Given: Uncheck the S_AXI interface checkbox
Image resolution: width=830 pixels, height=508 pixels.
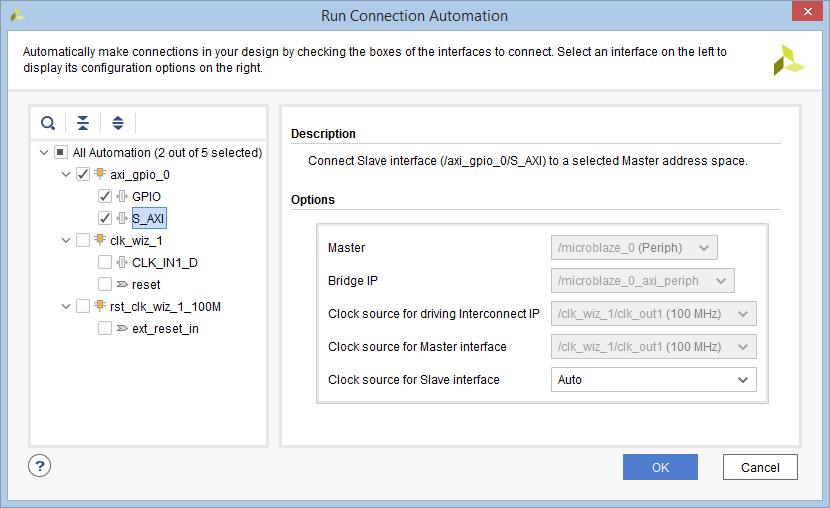Looking at the screenshot, I should (105, 218).
